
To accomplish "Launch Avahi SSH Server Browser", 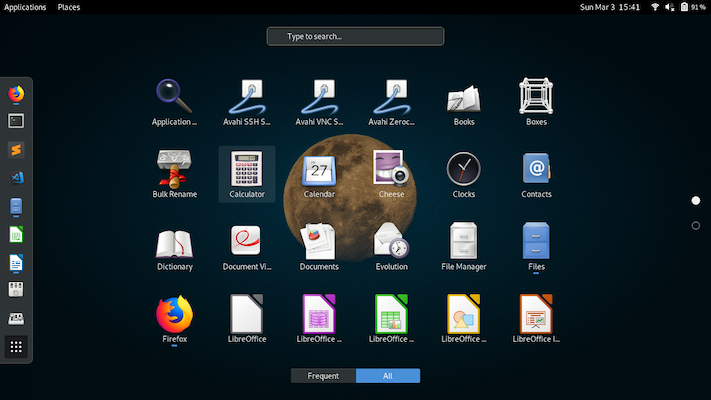I will [x=247, y=97].
